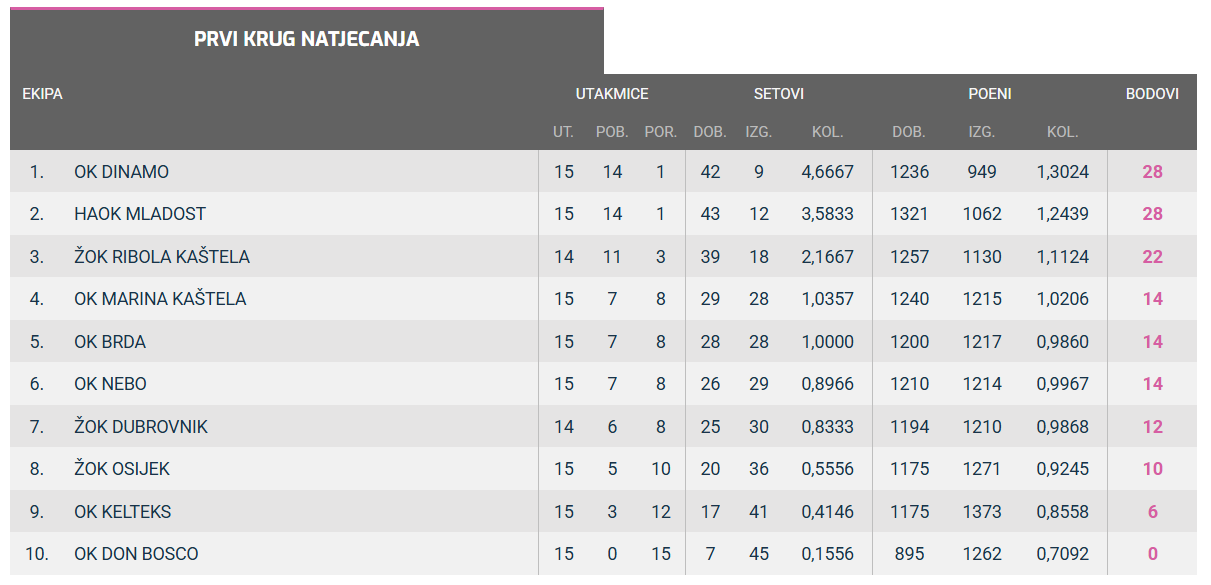Click the POR. losses column subheader
Viewport: 1211px width, 585px height.
pyautogui.click(x=661, y=132)
